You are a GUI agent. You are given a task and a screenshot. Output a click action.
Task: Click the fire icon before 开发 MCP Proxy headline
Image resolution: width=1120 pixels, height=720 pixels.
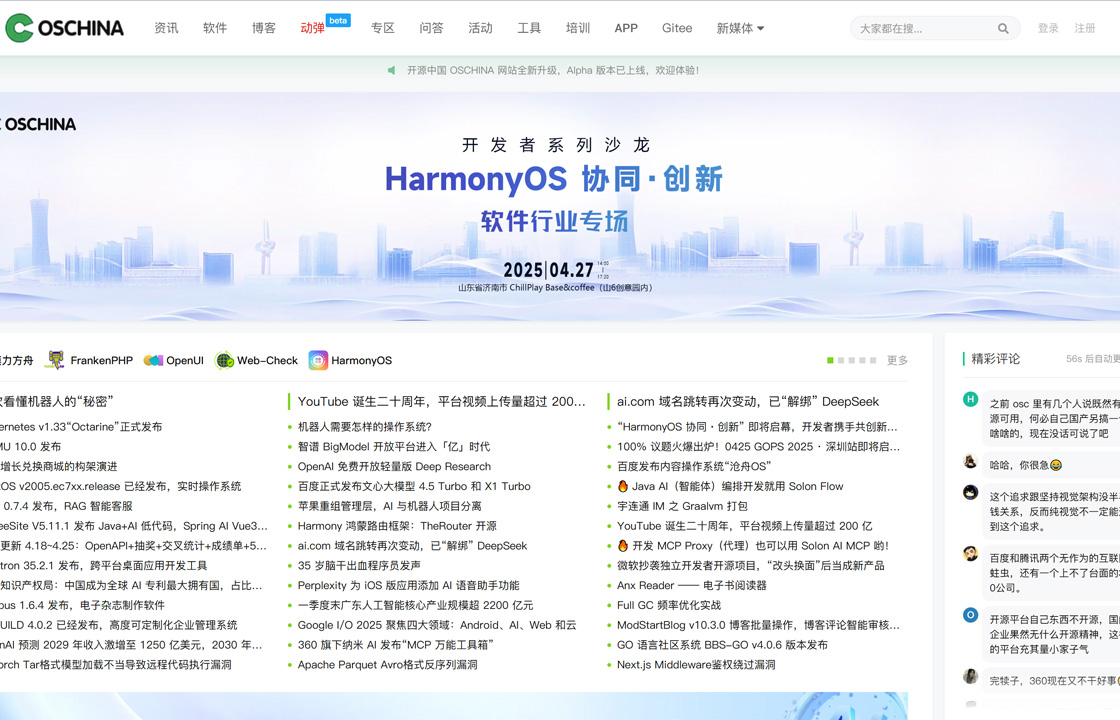(x=623, y=546)
